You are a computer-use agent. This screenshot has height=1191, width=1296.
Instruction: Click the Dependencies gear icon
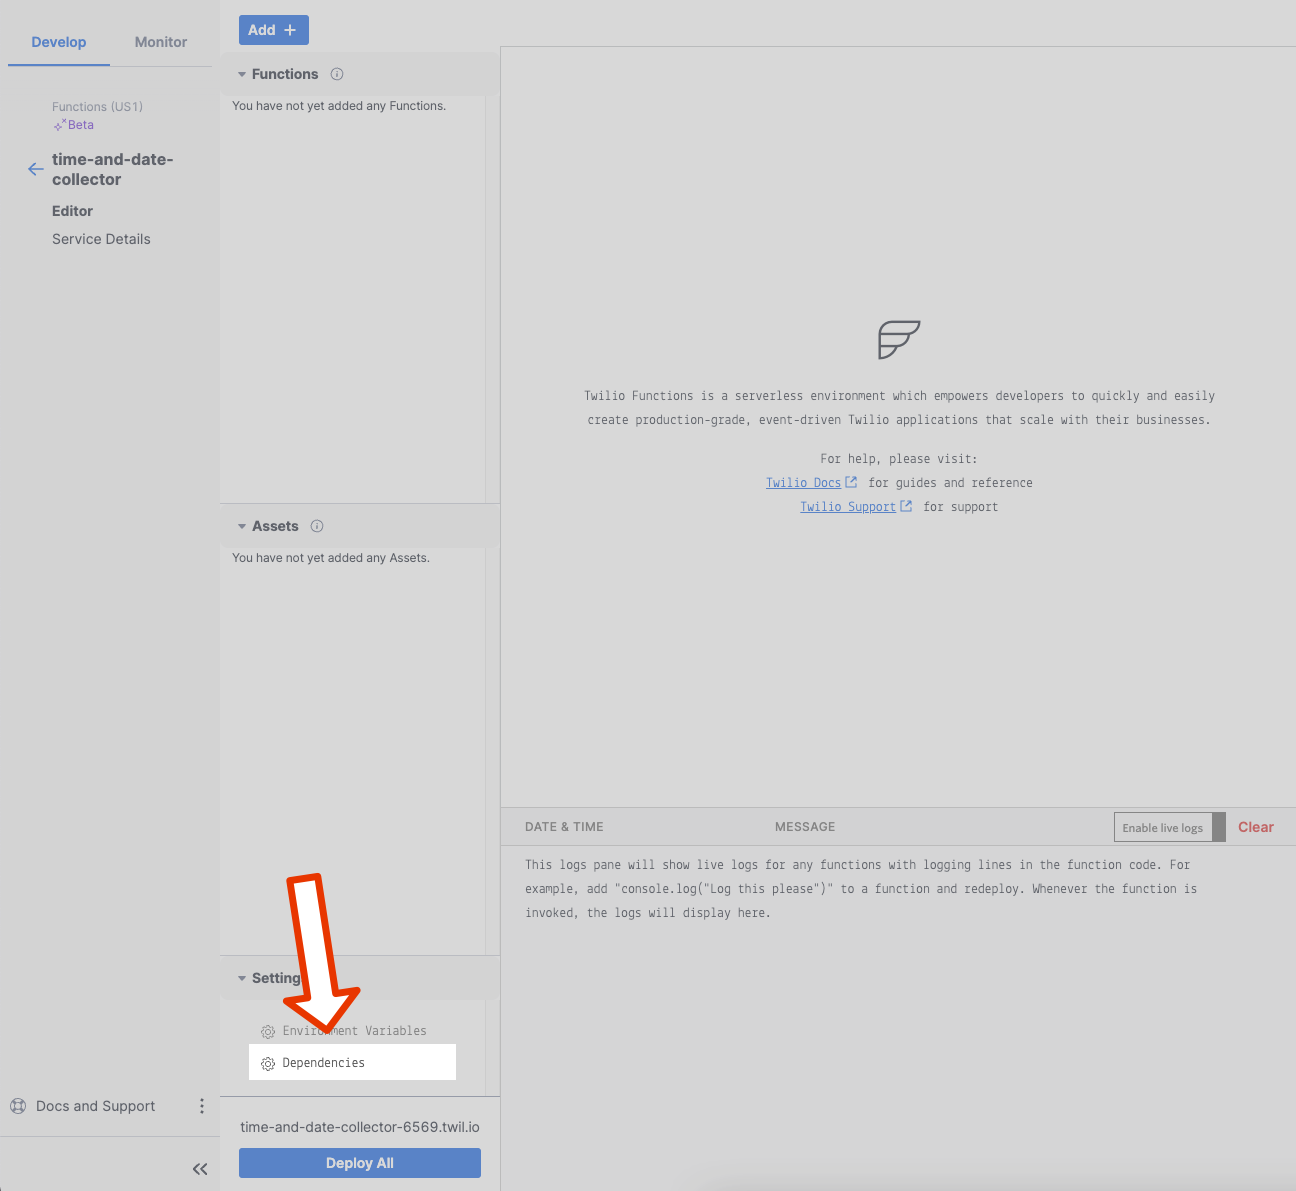(x=268, y=1064)
